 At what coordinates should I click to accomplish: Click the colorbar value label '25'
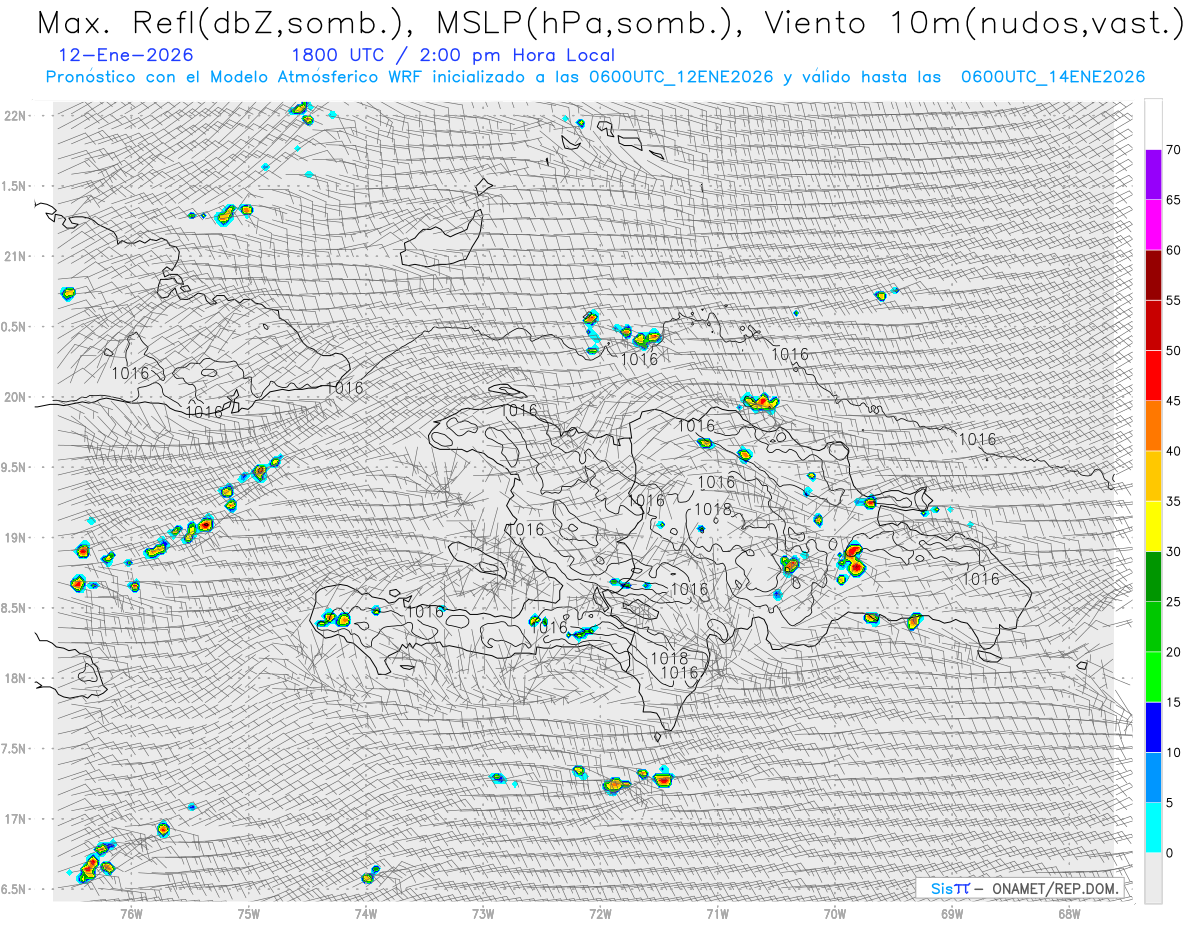pos(1173,602)
